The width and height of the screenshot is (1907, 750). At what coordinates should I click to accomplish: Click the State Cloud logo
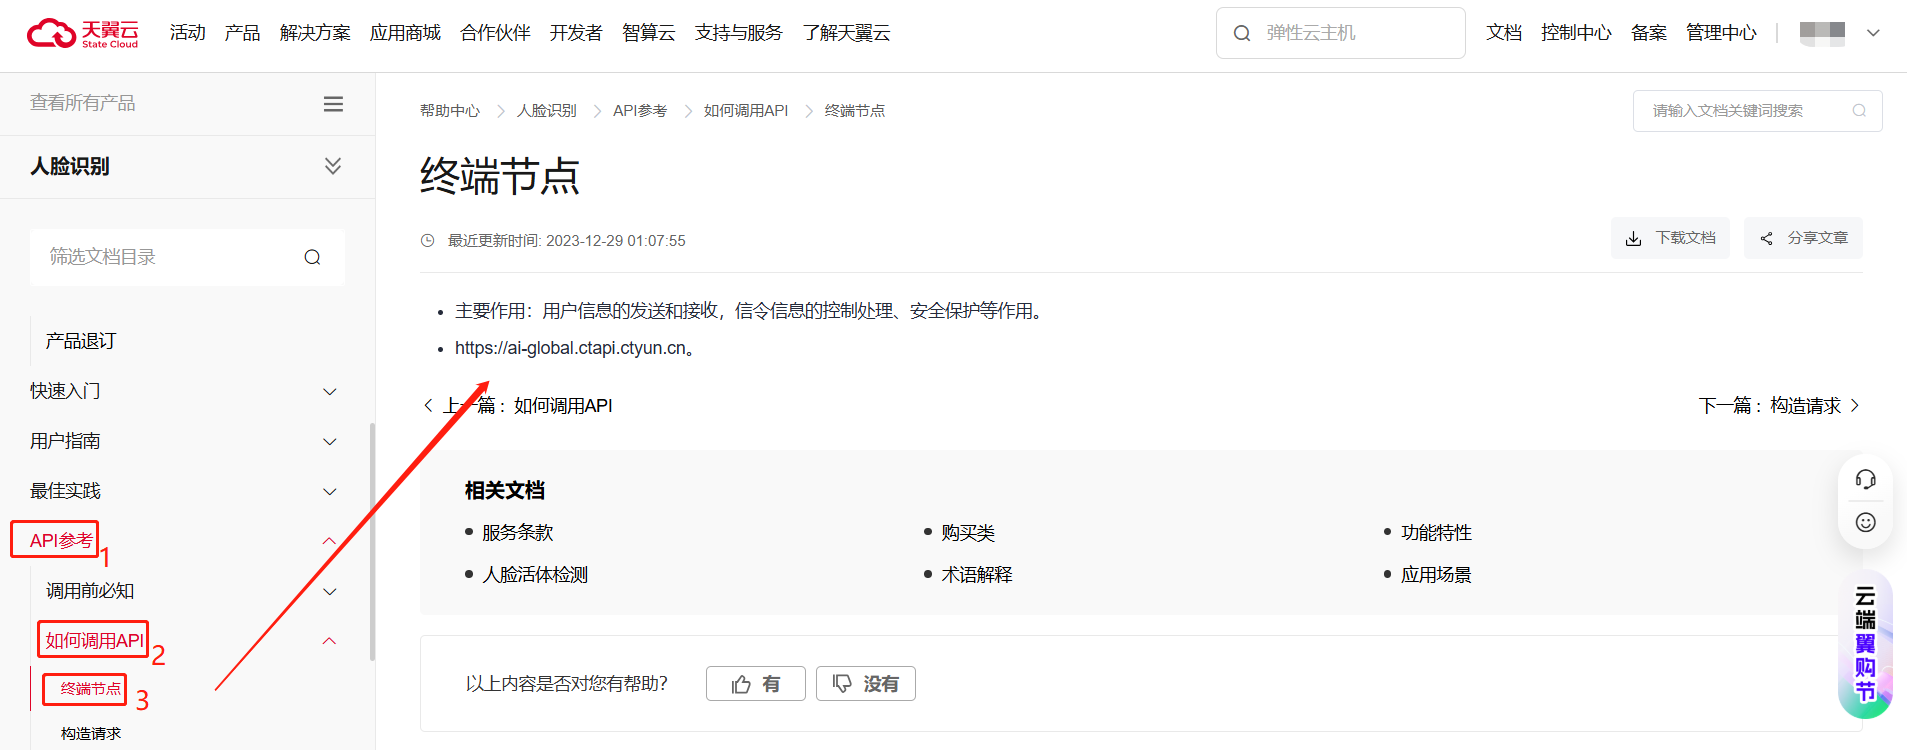83,33
